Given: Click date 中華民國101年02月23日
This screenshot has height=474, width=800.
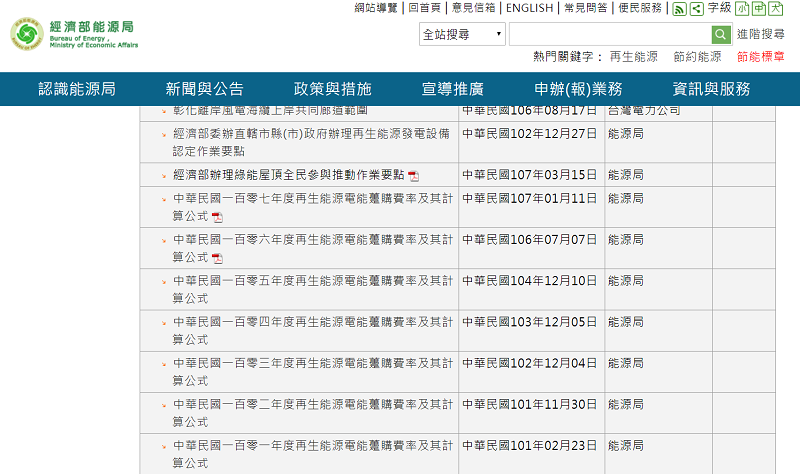Looking at the screenshot, I should pos(530,446).
